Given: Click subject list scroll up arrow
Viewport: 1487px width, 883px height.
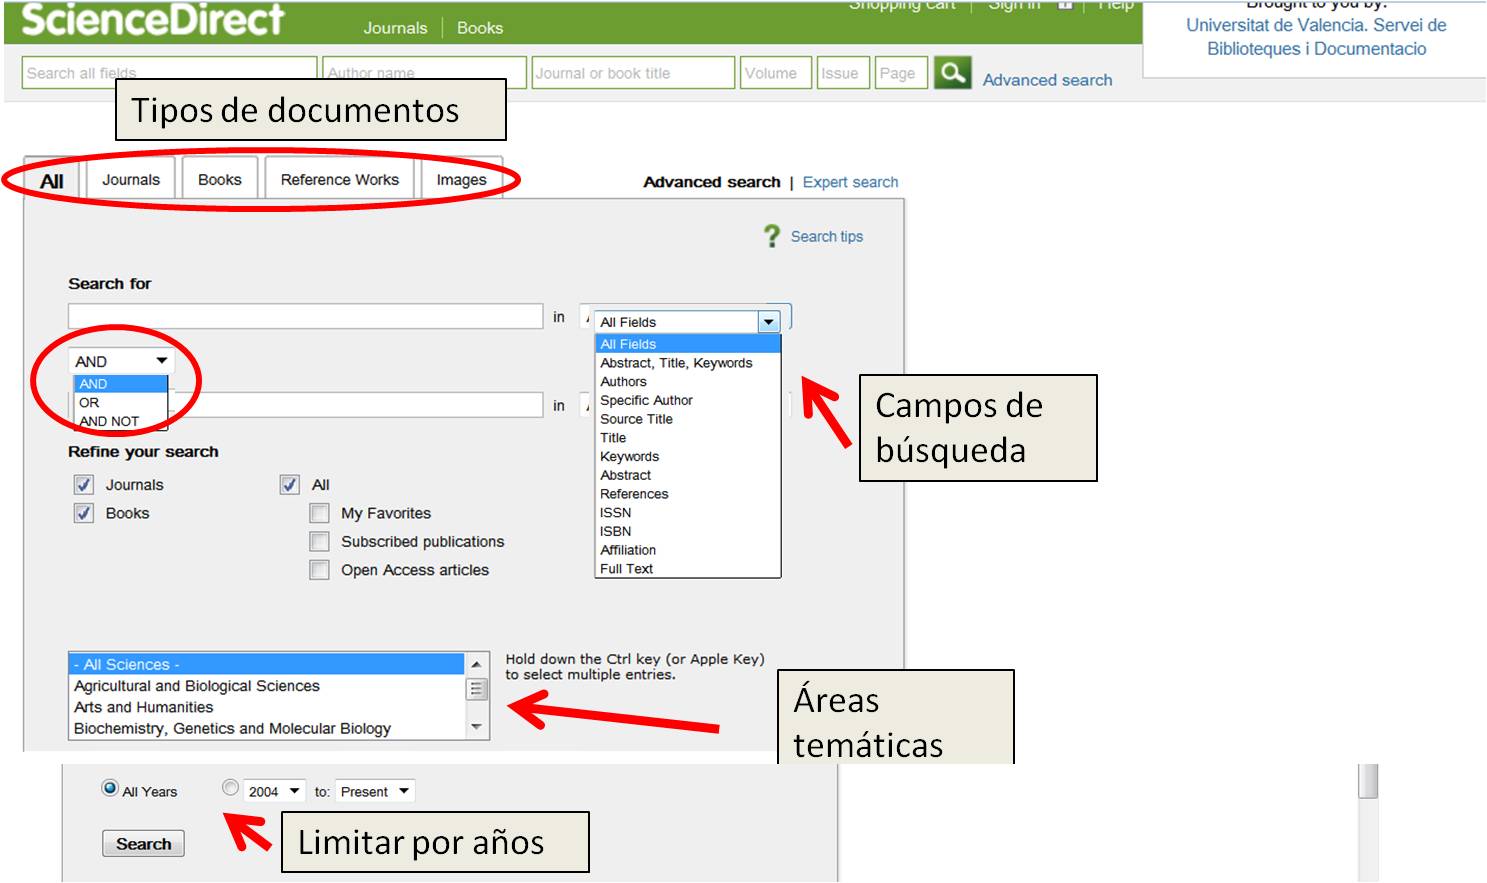Looking at the screenshot, I should coord(477,664).
